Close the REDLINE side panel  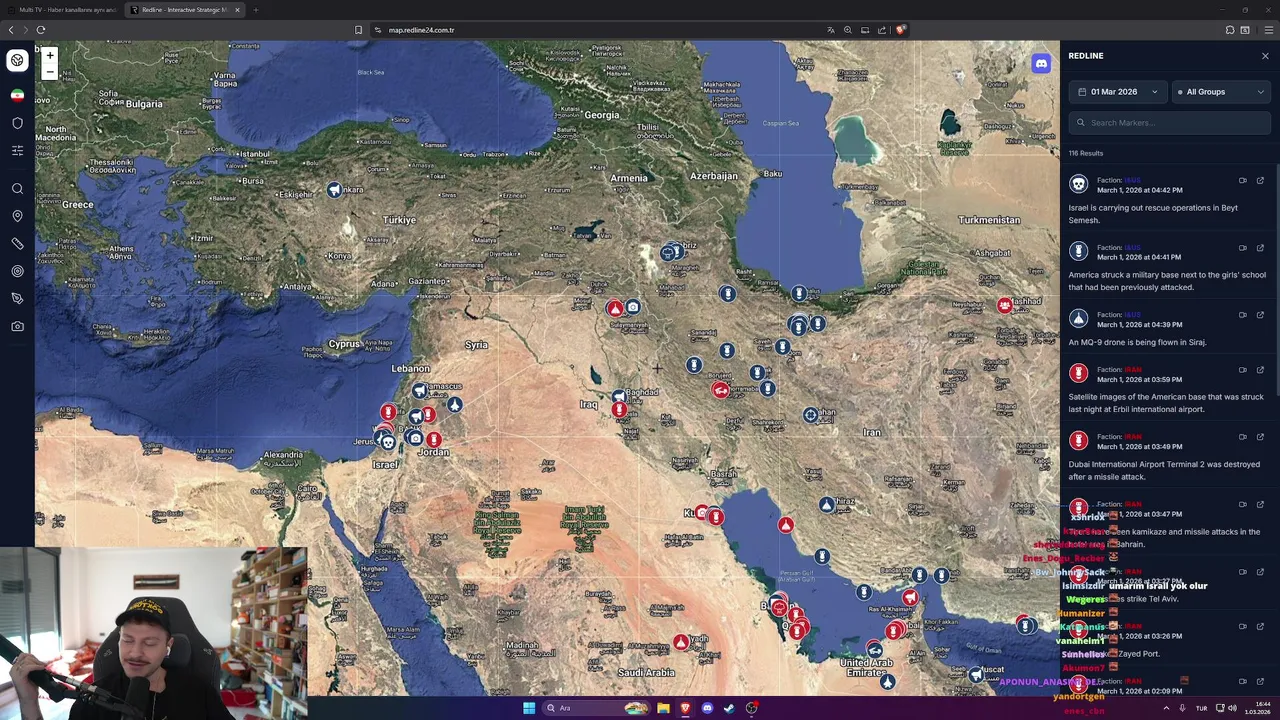(1265, 56)
